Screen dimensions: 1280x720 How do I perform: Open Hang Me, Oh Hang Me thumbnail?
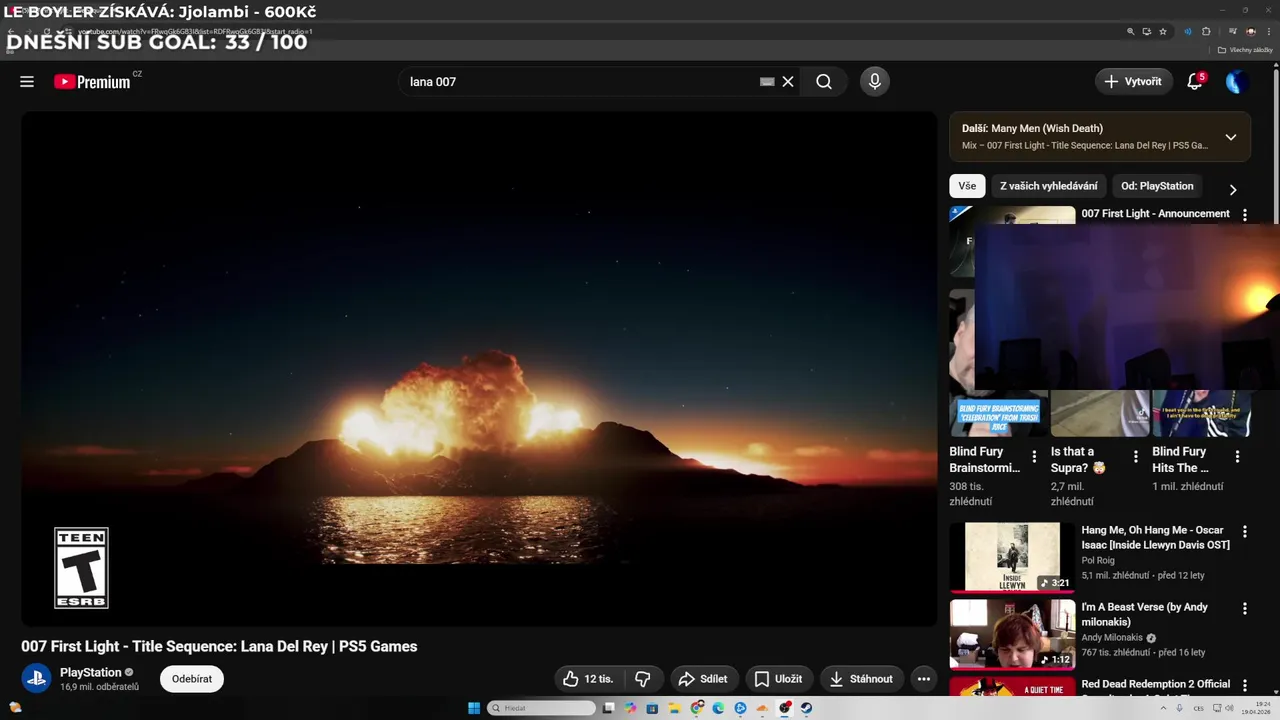pyautogui.click(x=1012, y=557)
